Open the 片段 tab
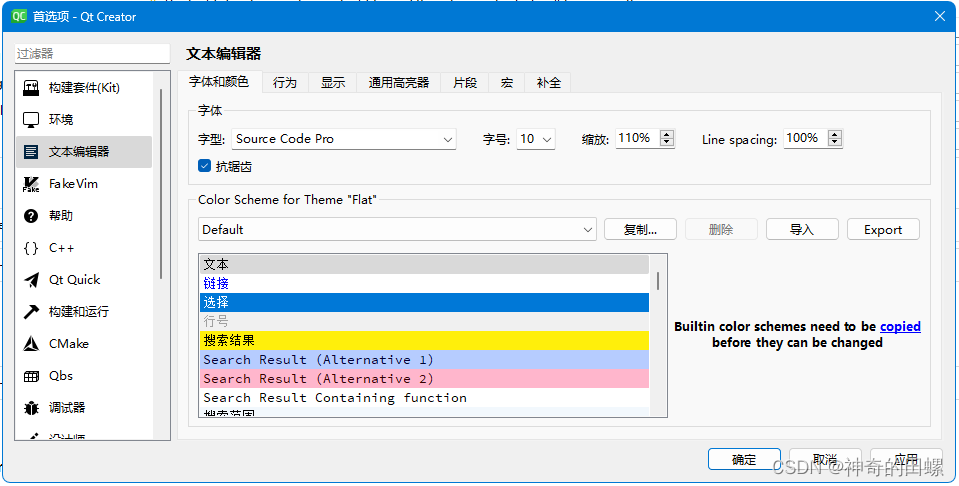 [465, 83]
